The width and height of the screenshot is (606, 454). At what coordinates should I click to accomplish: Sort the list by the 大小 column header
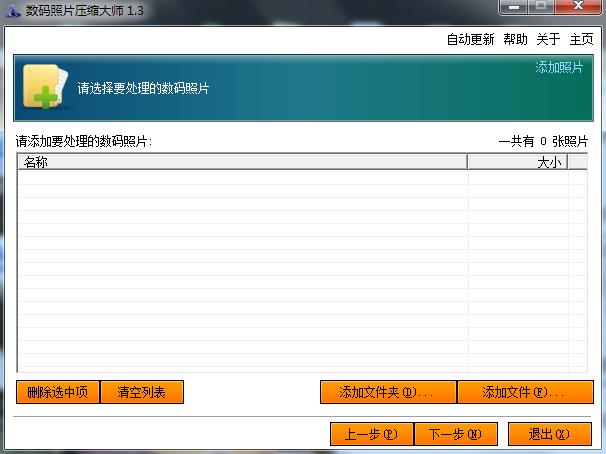click(517, 162)
